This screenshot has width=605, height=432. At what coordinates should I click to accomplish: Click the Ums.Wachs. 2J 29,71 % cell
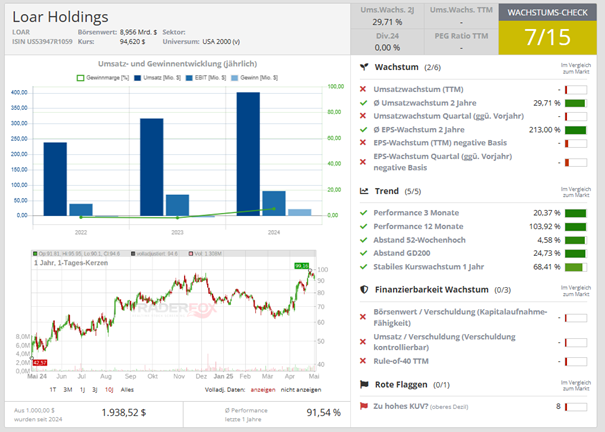[387, 16]
